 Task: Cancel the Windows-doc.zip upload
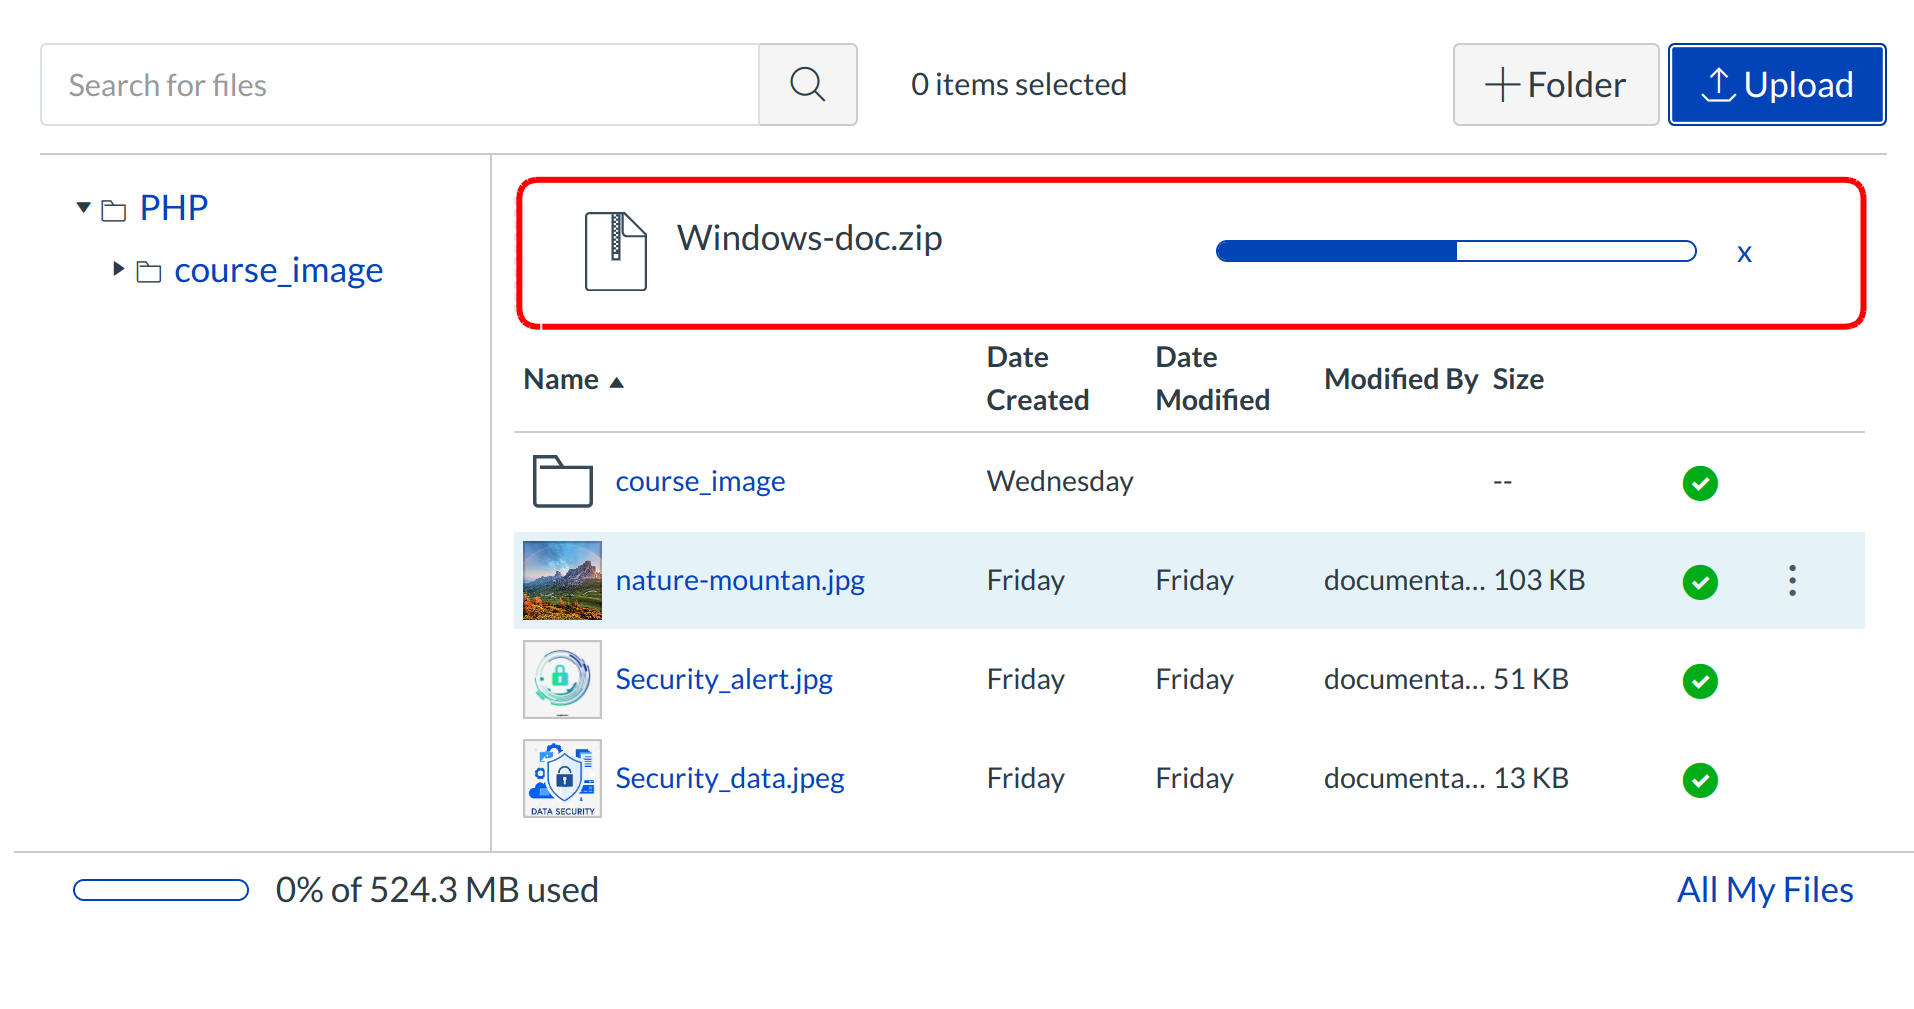1744,254
